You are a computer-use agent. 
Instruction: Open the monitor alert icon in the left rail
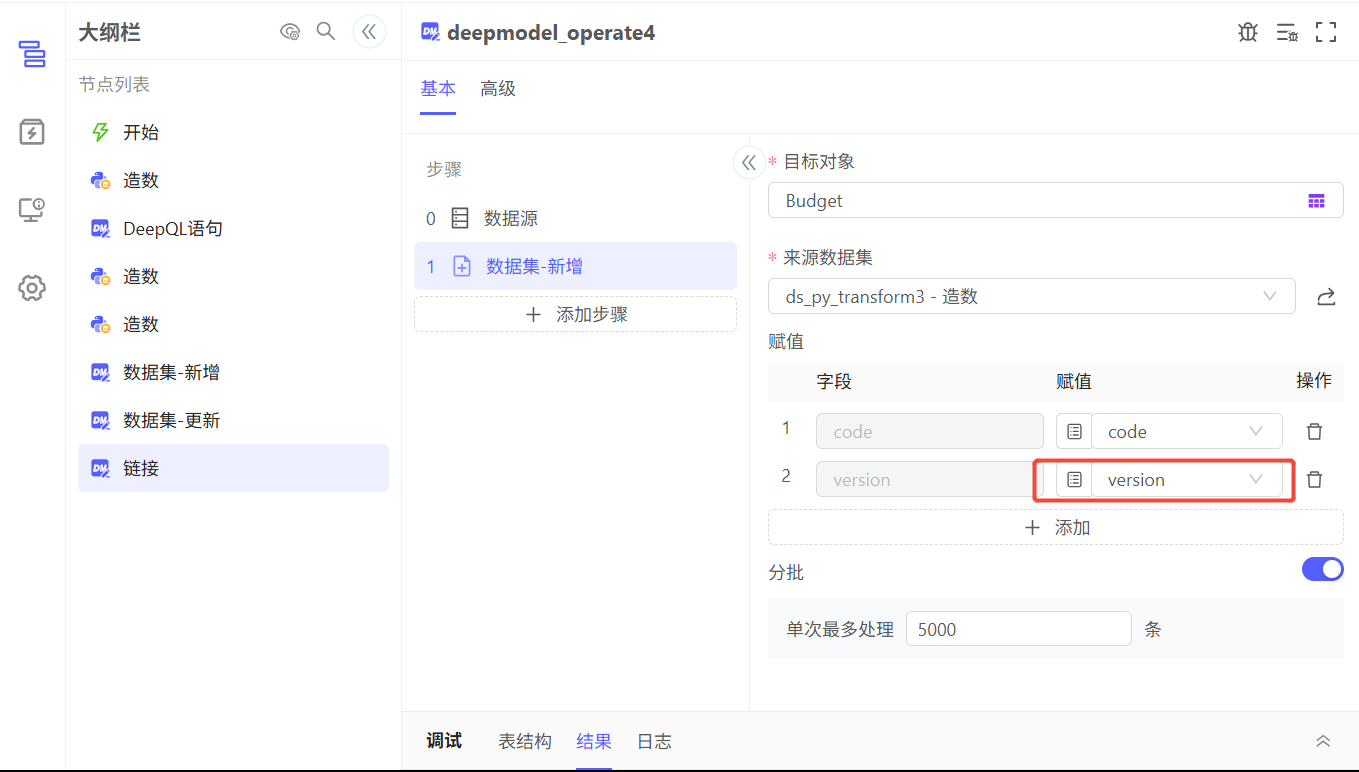point(32,210)
